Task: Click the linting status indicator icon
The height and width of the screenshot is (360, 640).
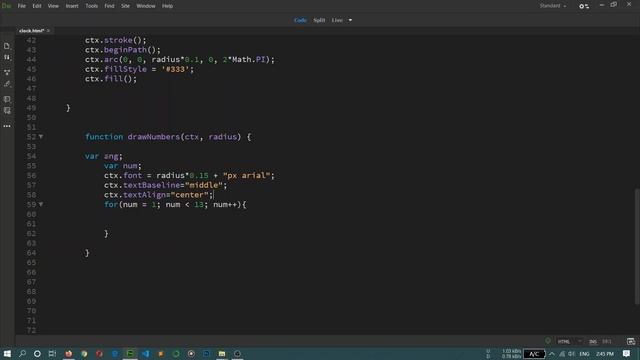Action: pyautogui.click(x=548, y=341)
